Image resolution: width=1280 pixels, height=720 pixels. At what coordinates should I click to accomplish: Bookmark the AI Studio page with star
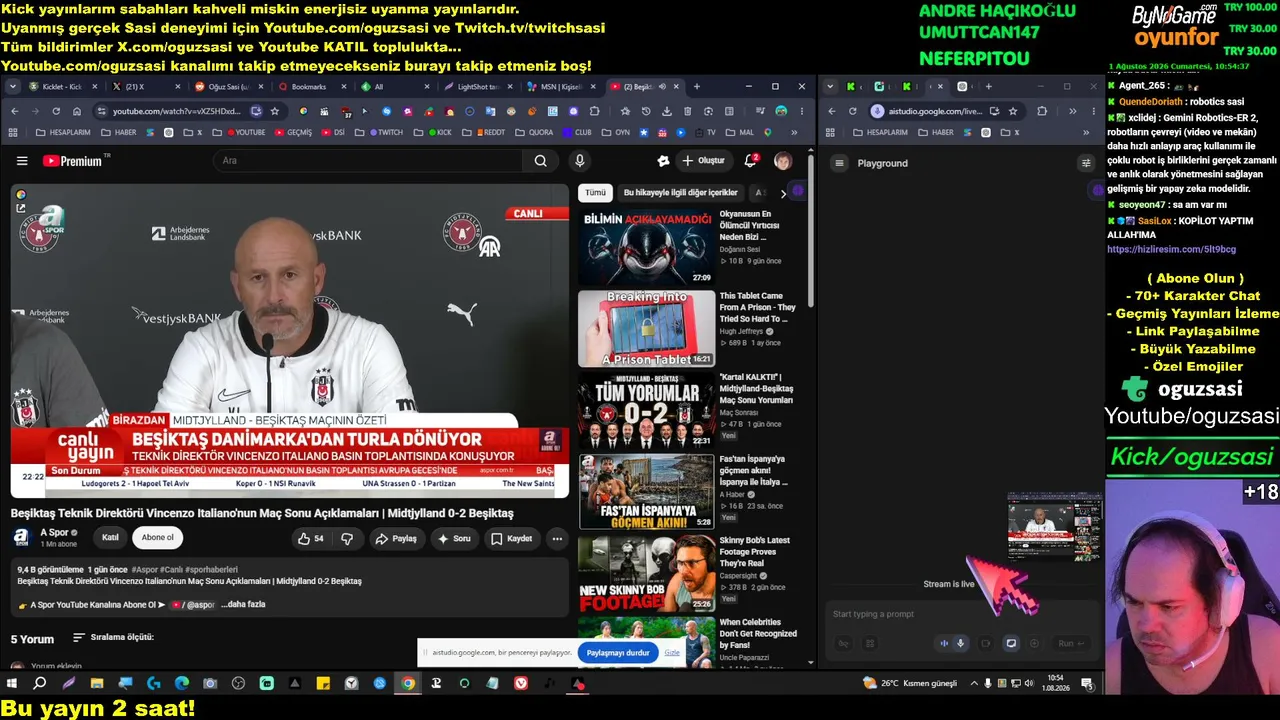[x=1013, y=111]
